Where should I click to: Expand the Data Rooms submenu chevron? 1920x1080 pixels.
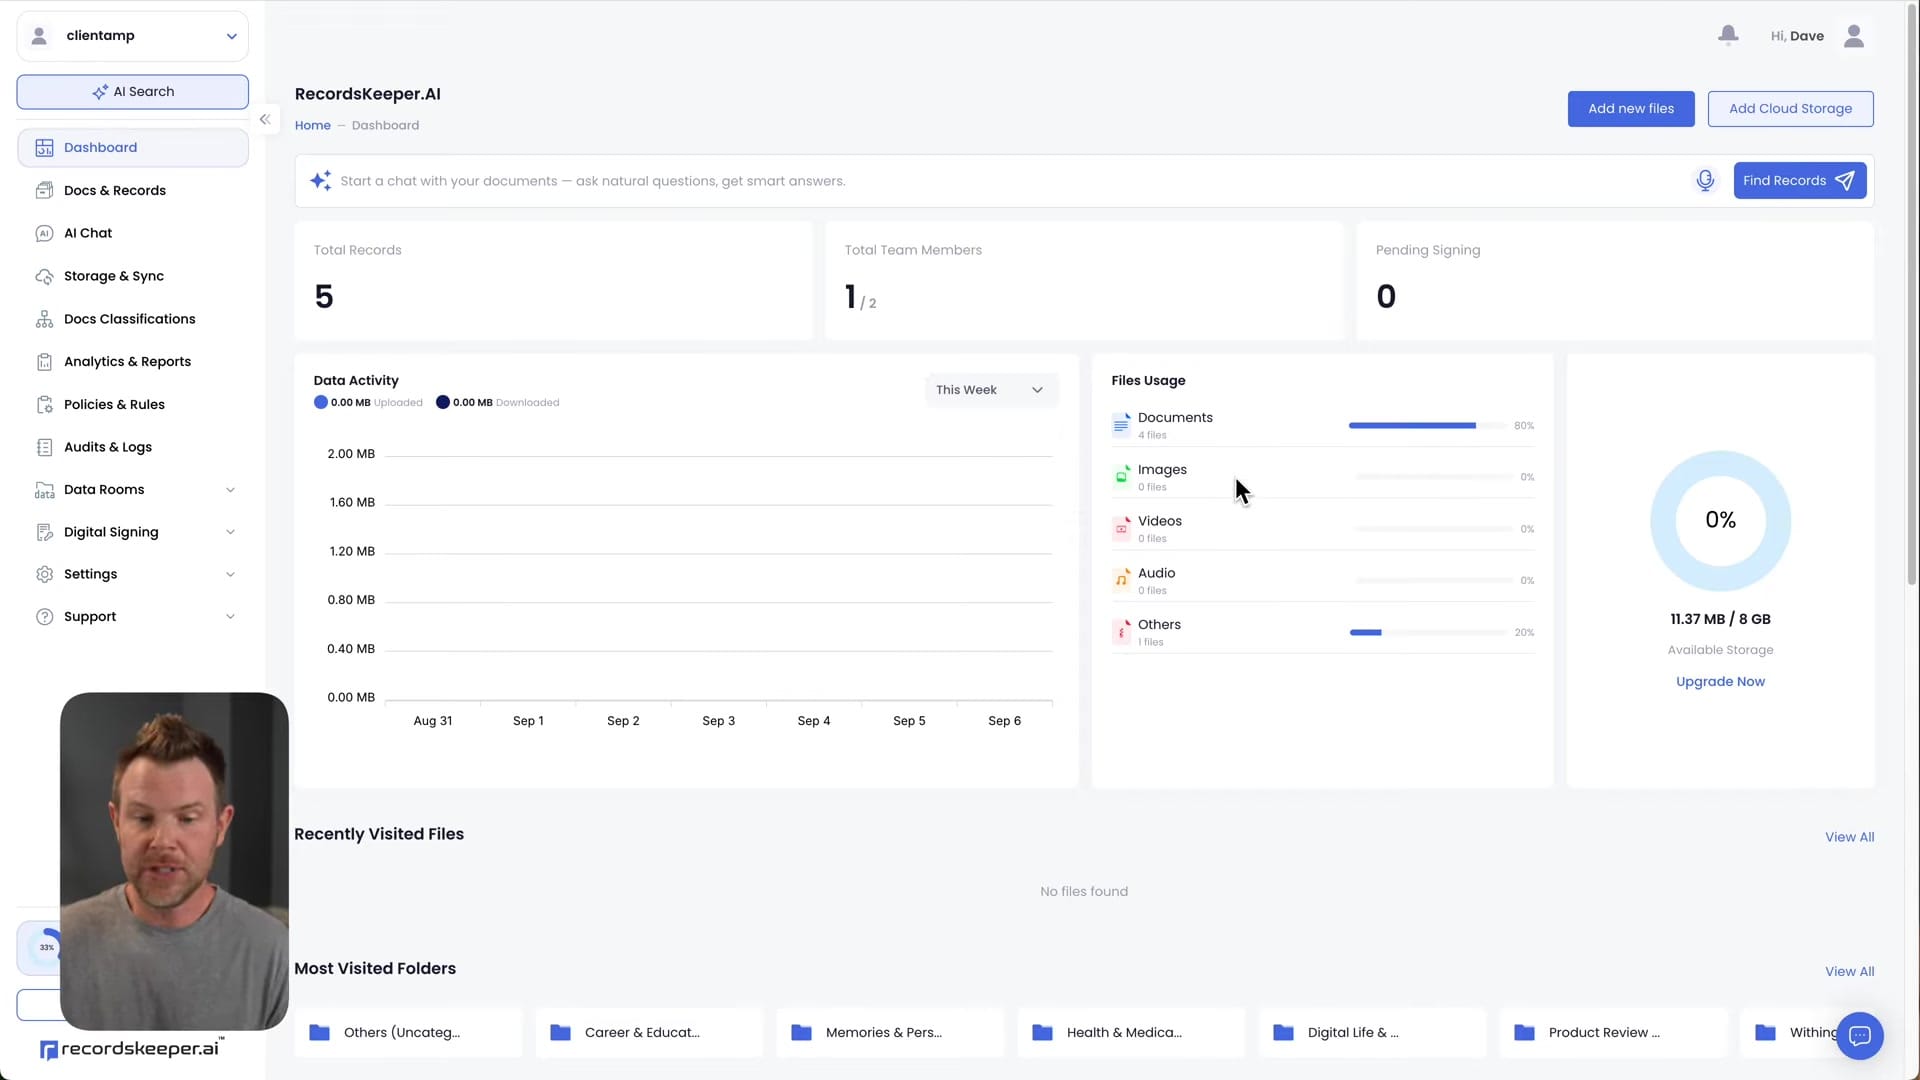pyautogui.click(x=230, y=490)
